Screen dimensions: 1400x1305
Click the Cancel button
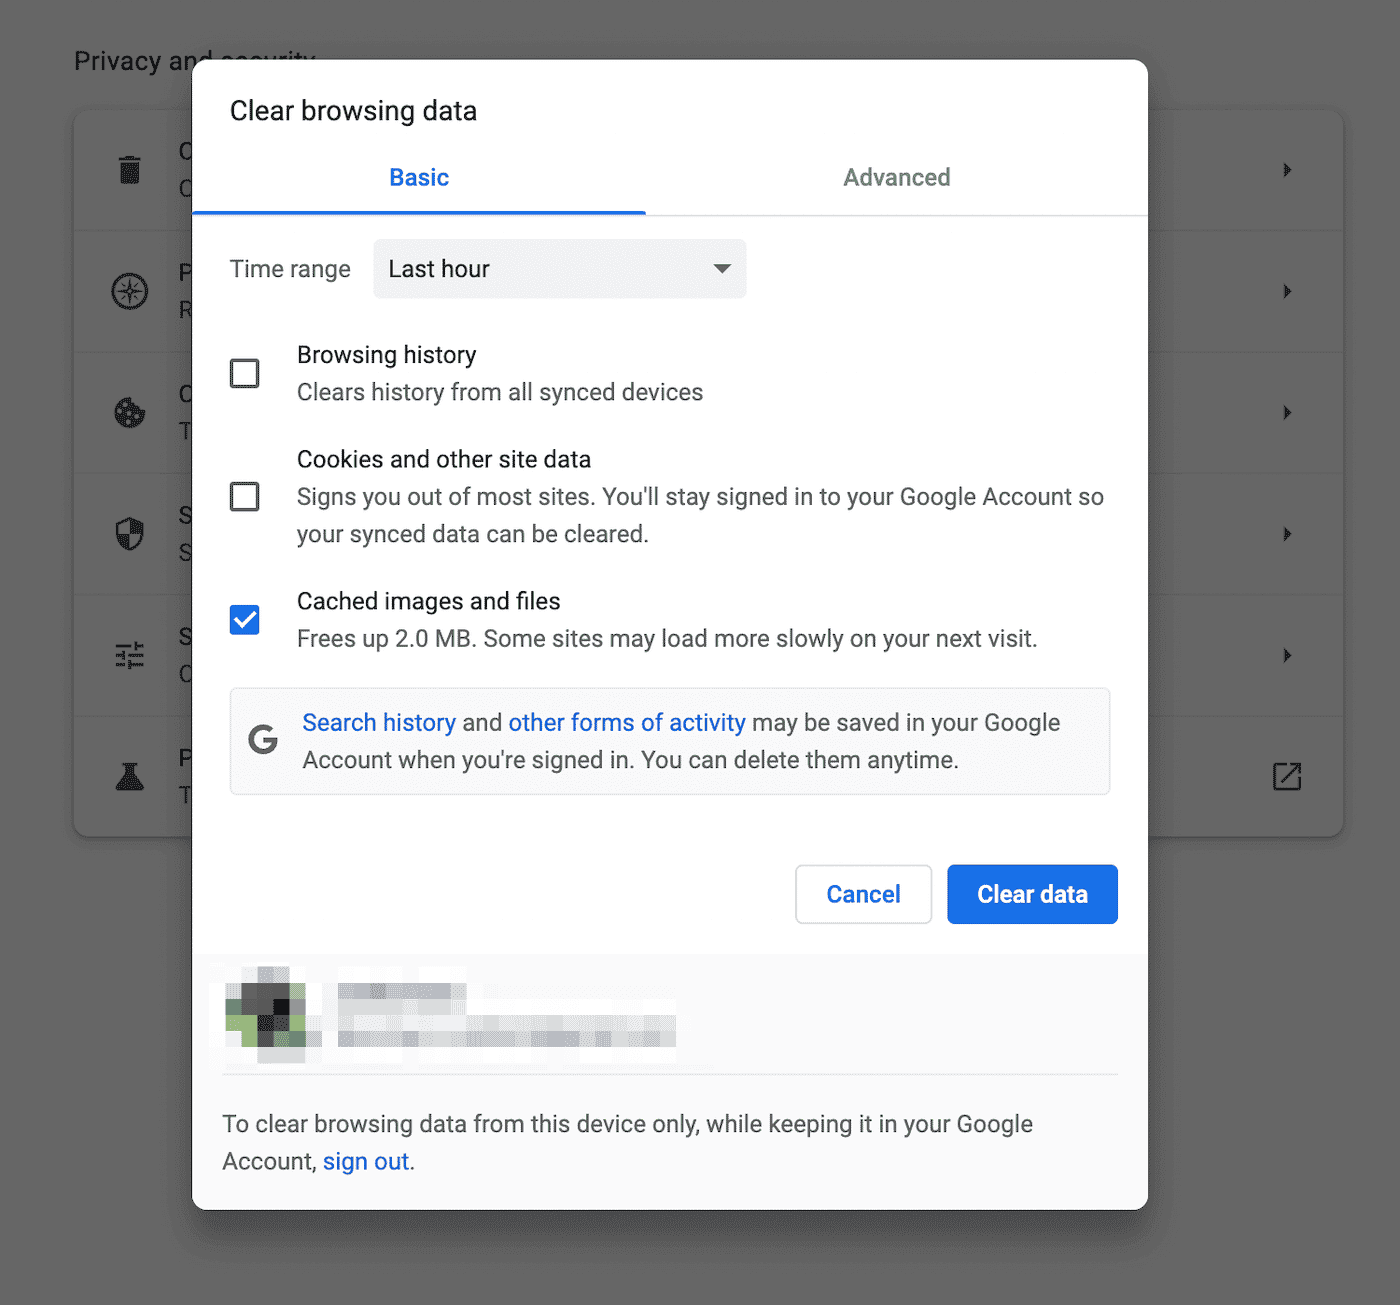[862, 893]
